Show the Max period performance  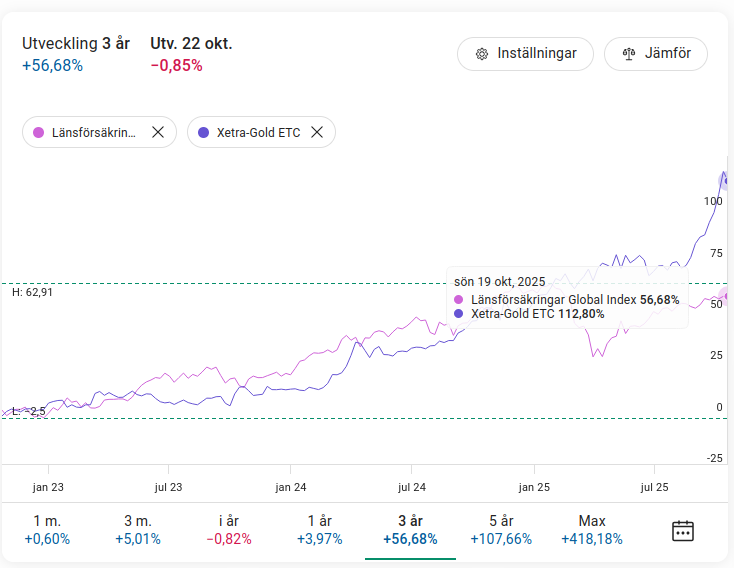point(591,530)
